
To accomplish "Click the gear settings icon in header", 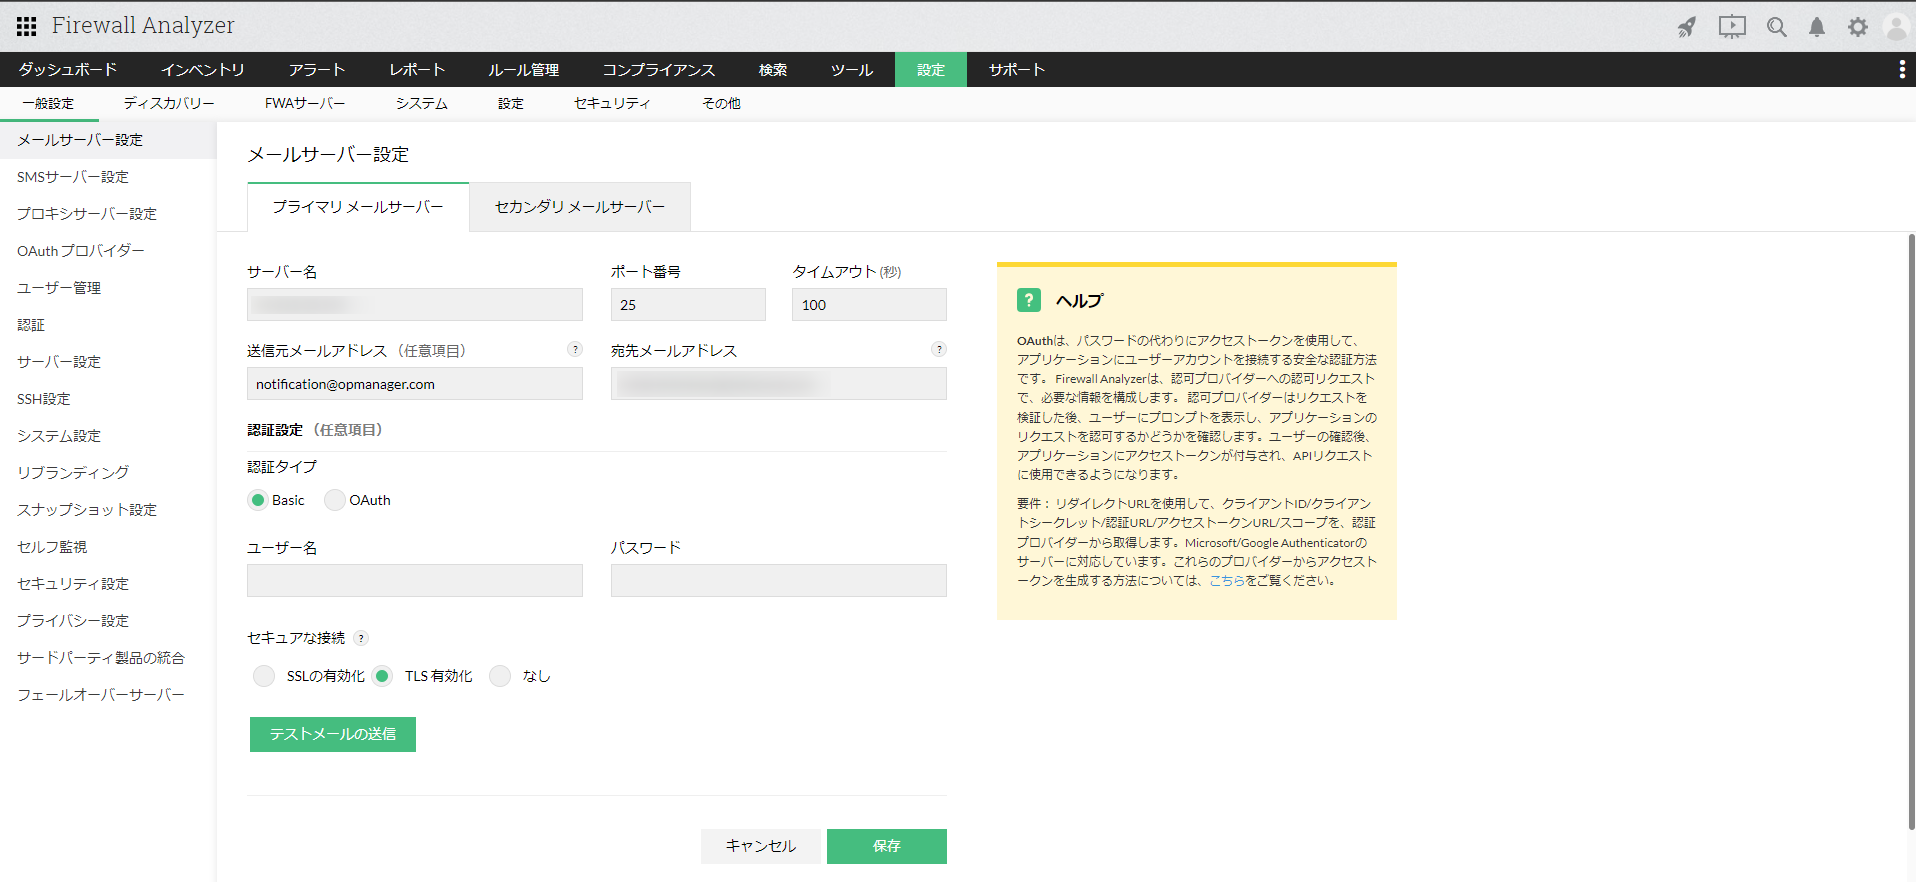I will pyautogui.click(x=1857, y=27).
